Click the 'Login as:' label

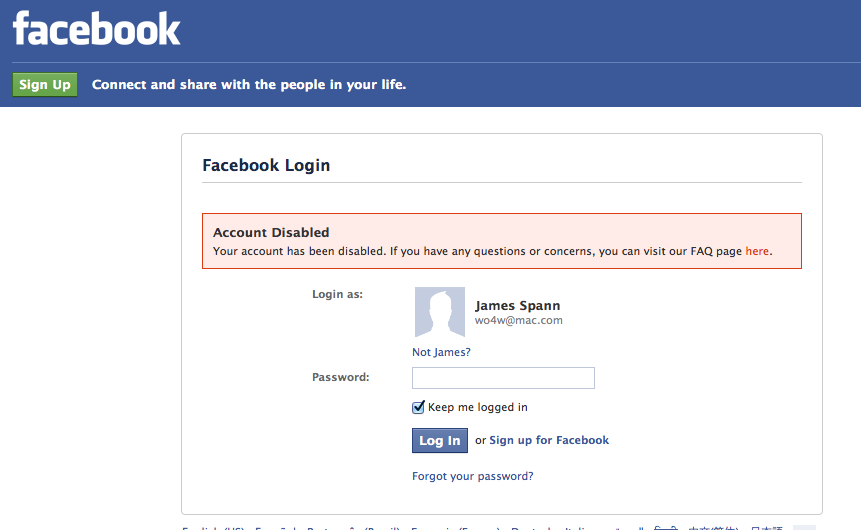click(x=338, y=294)
